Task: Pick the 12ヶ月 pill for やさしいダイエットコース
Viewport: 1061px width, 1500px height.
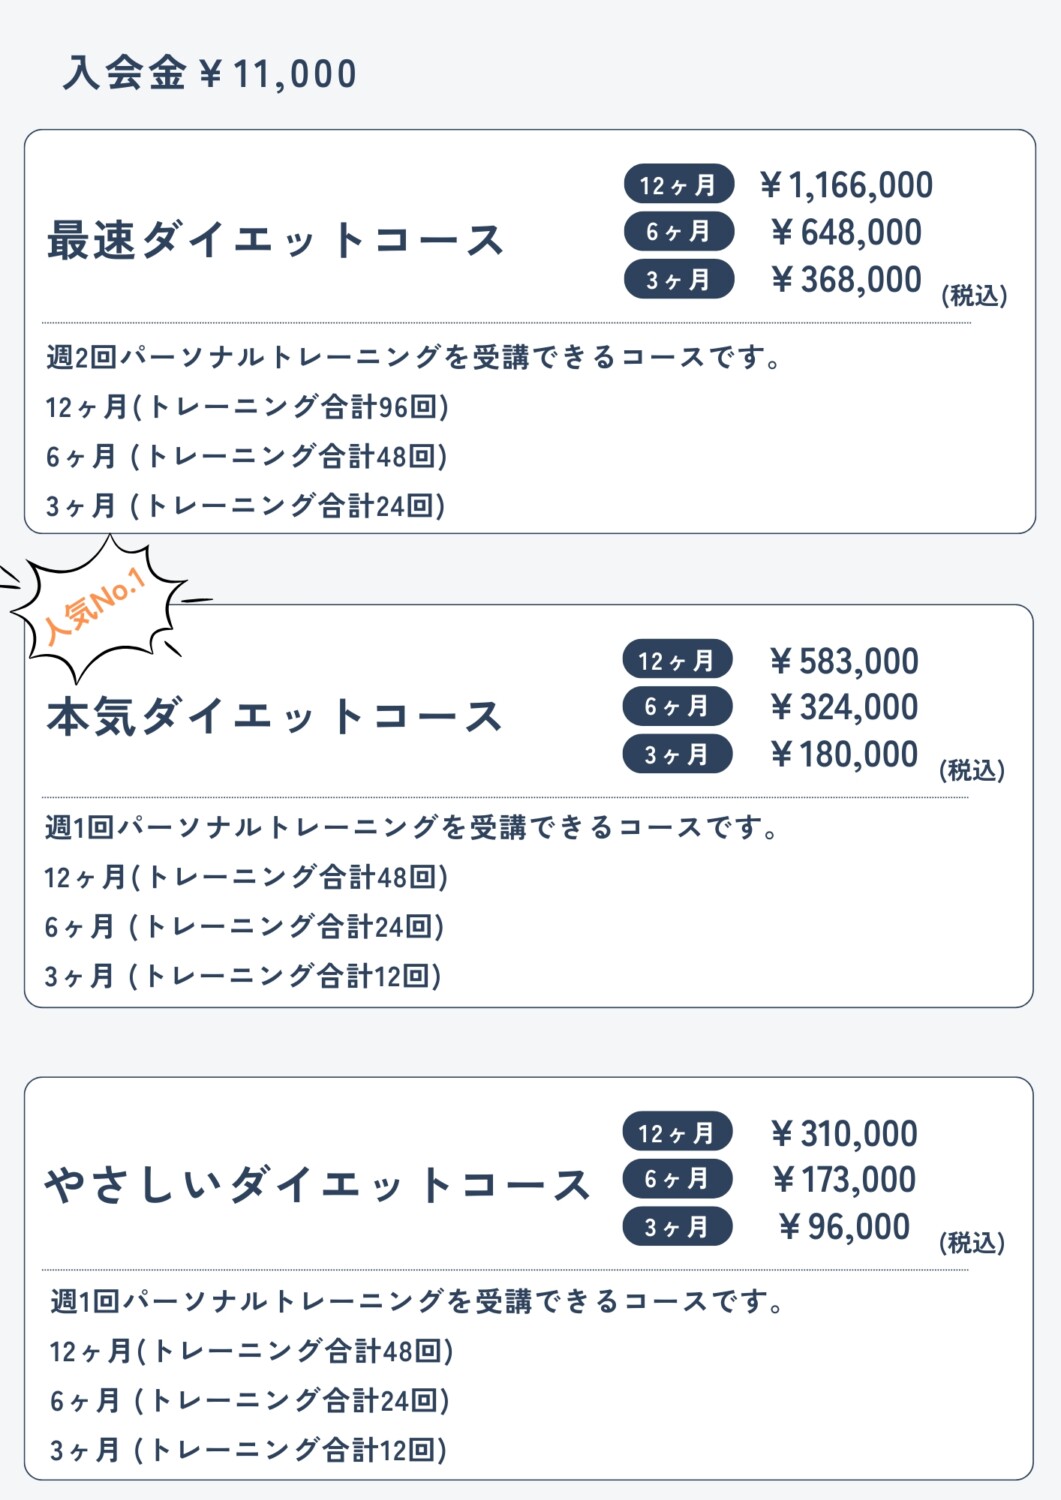Action: 677,1133
